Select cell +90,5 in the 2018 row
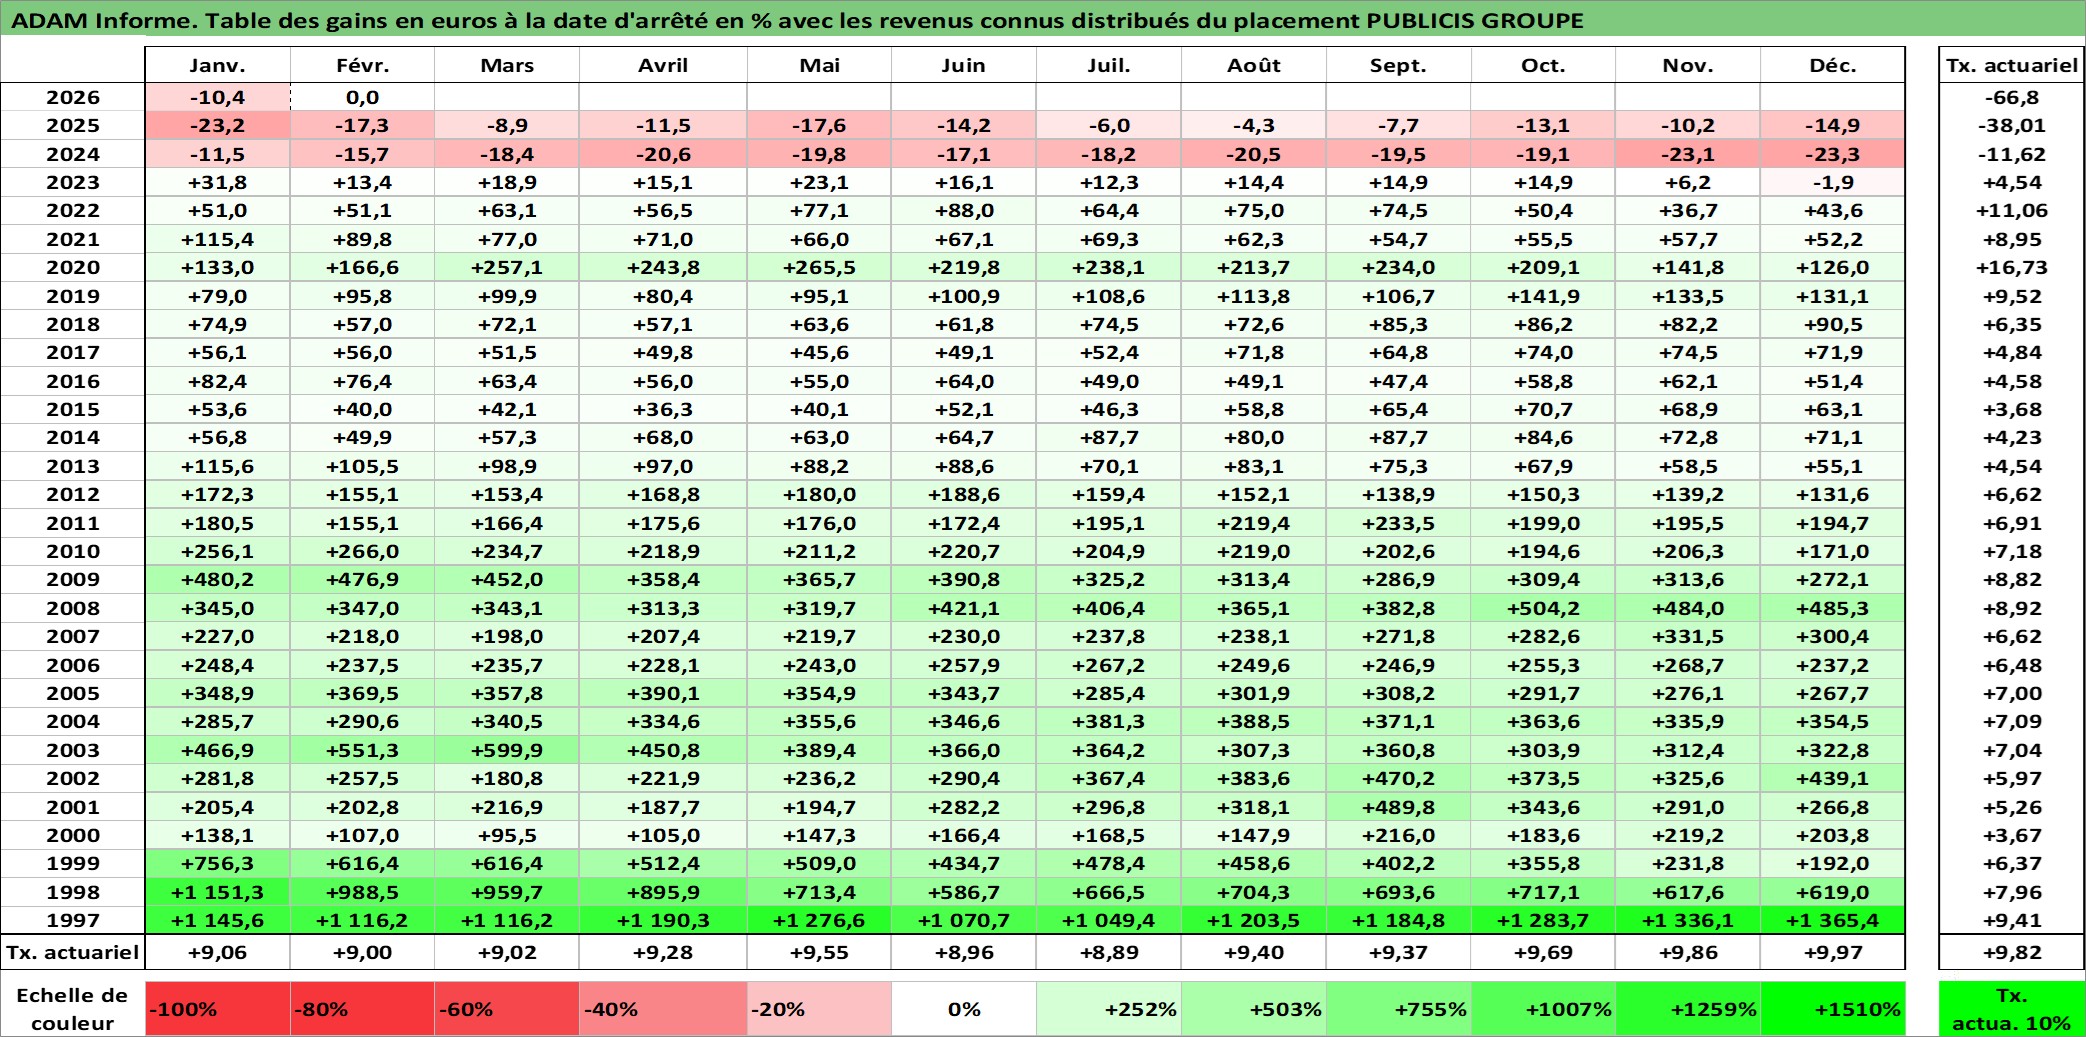 tap(1833, 324)
